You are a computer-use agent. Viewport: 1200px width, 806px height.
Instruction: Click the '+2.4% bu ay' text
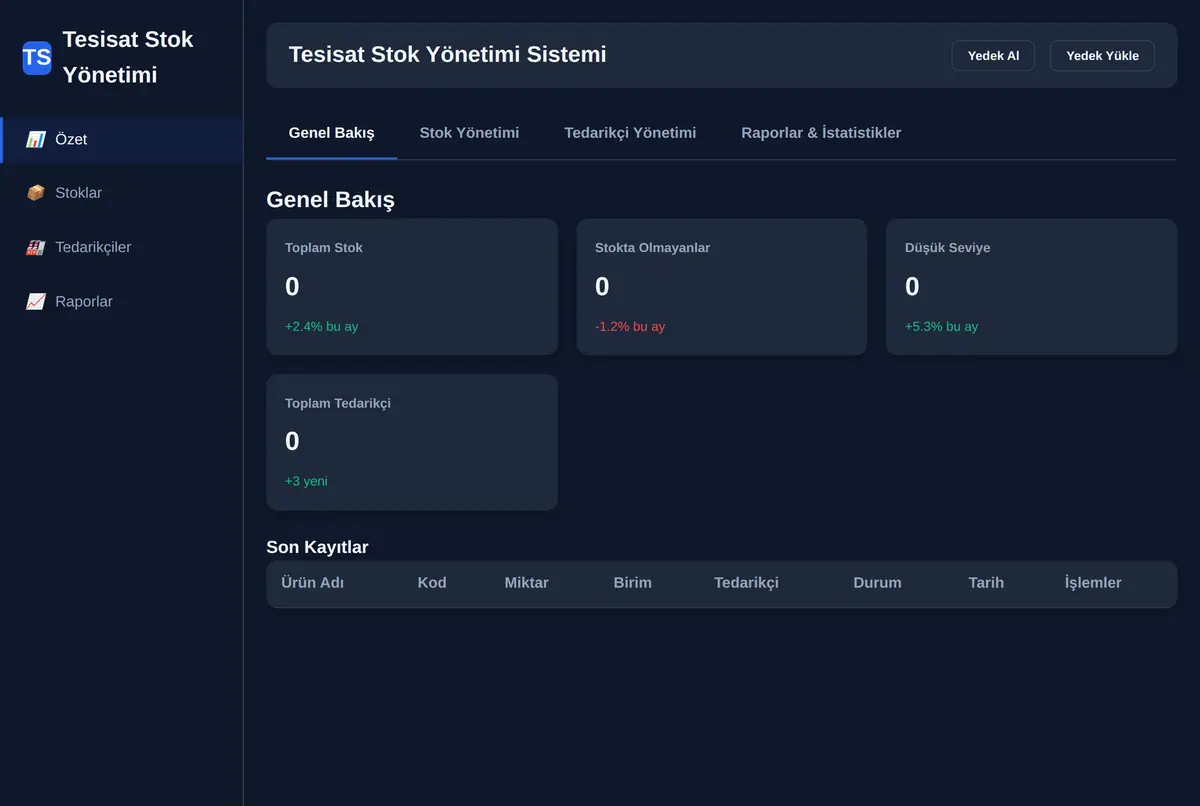click(x=321, y=327)
